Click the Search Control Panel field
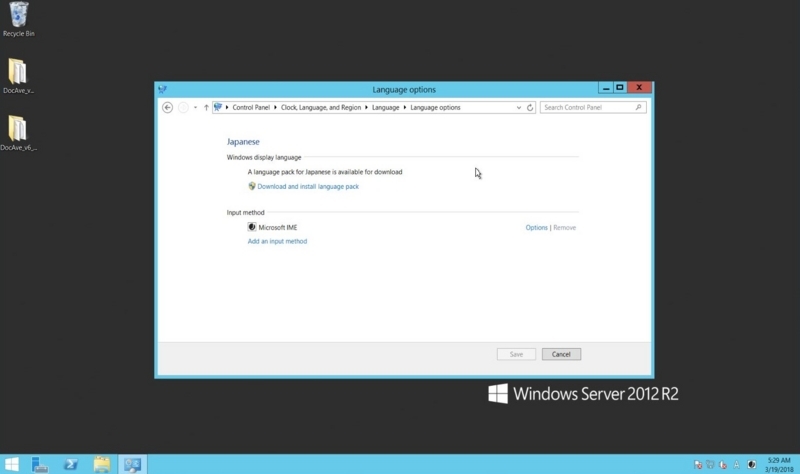 (x=593, y=108)
